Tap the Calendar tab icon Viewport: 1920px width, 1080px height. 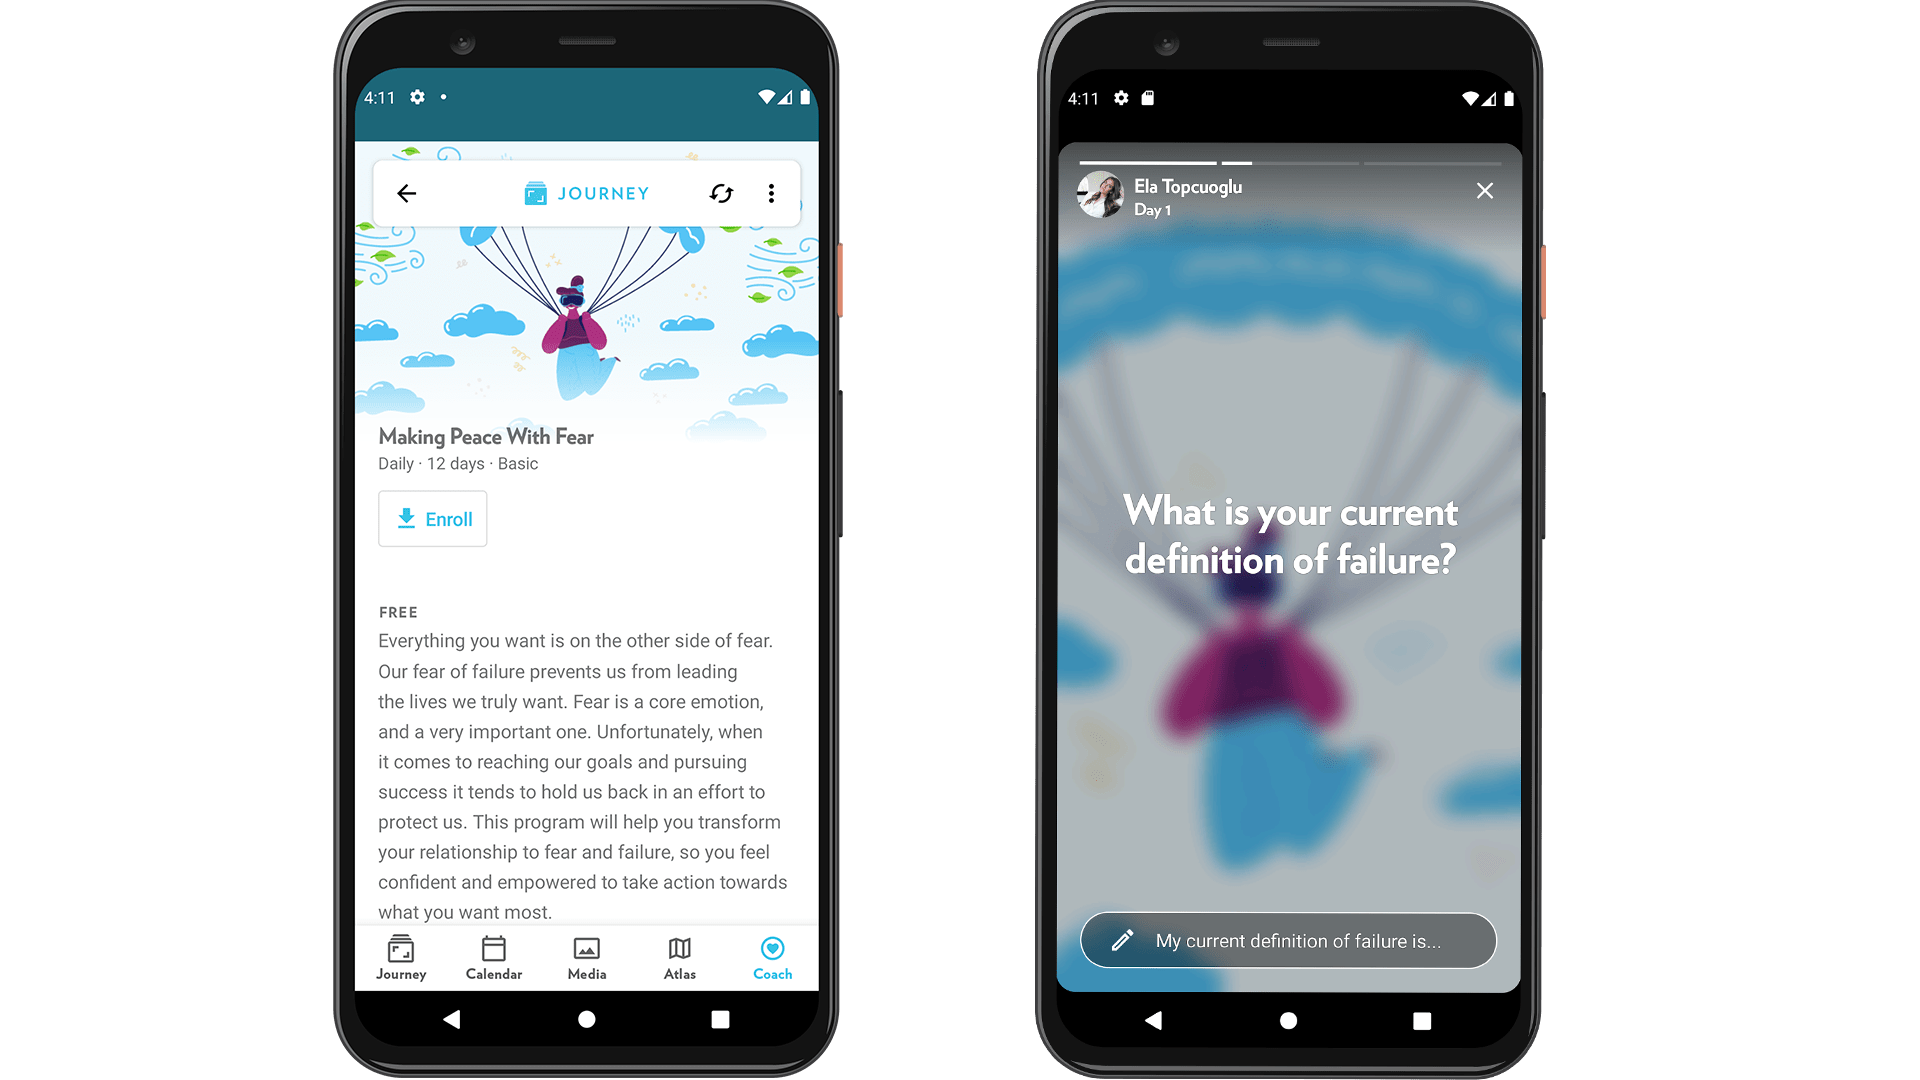point(495,956)
